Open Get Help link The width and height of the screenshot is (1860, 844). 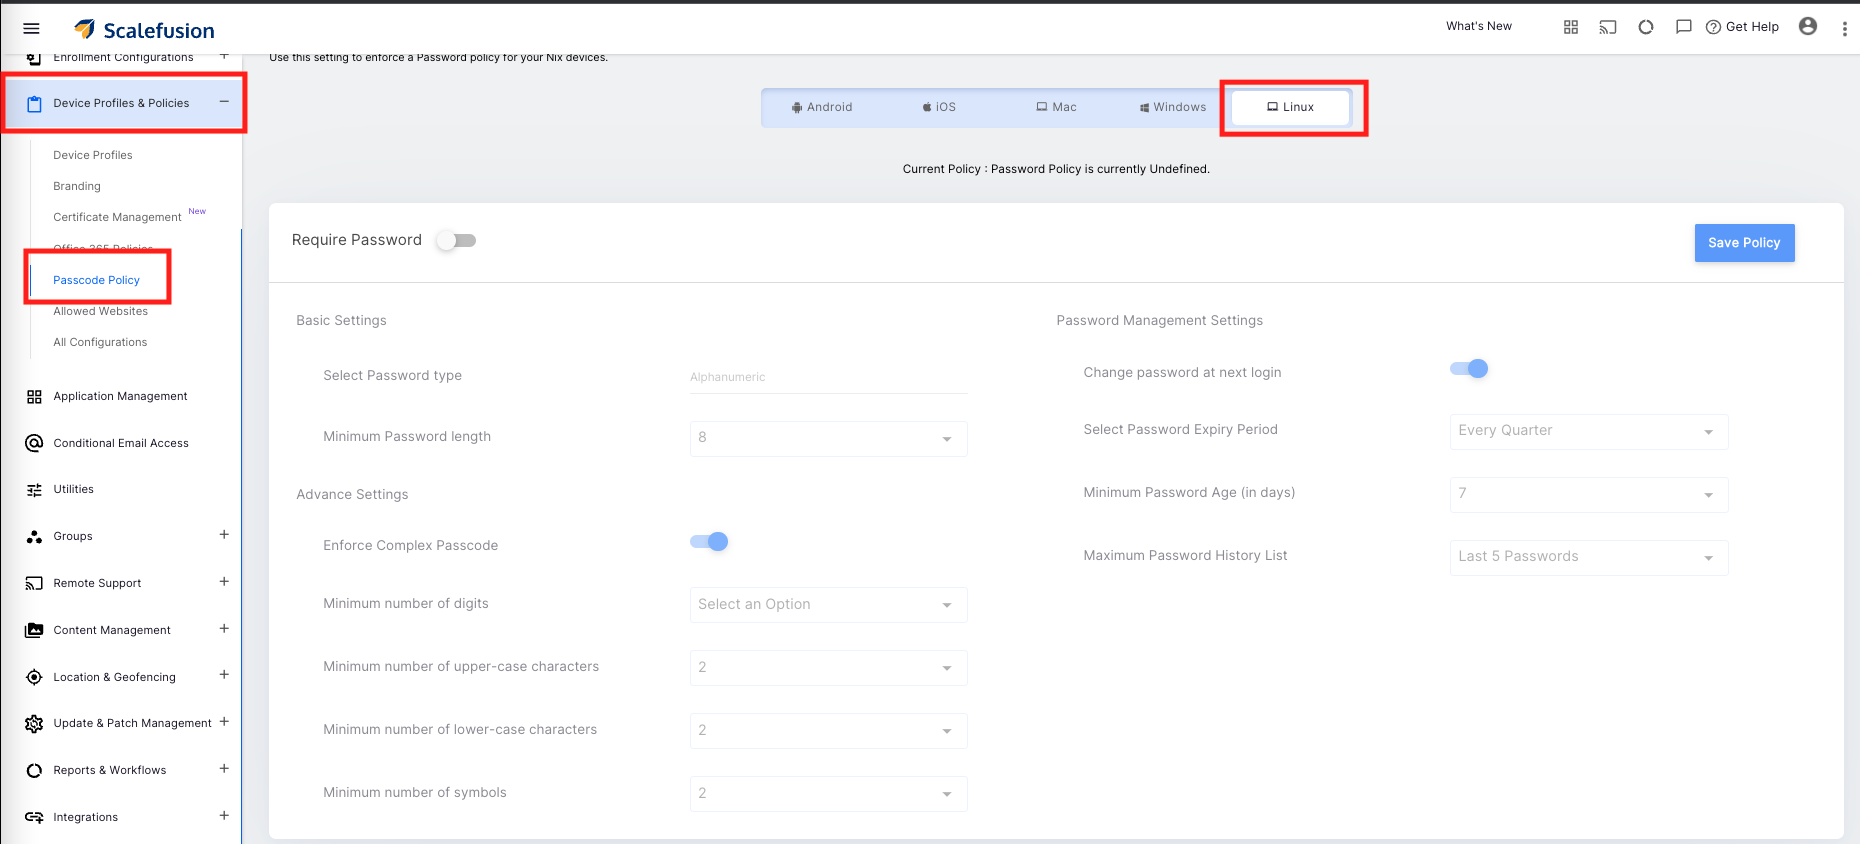1742,27
